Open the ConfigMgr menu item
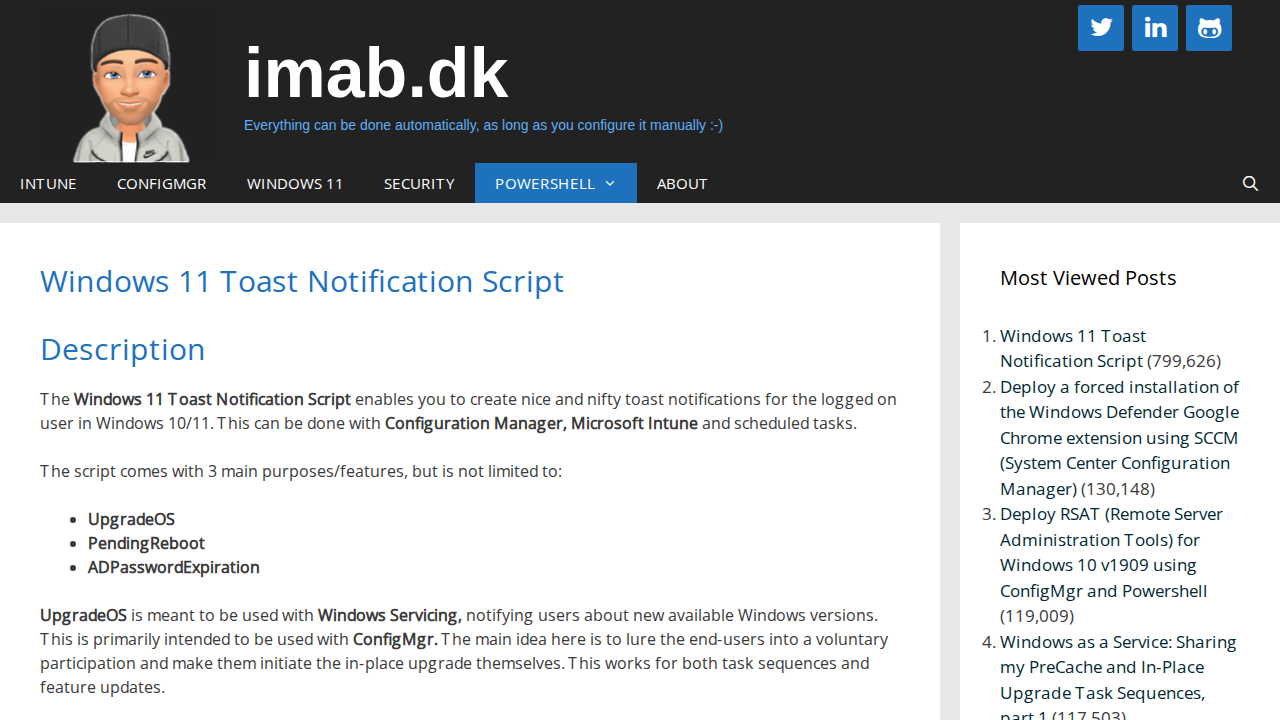 [x=162, y=183]
